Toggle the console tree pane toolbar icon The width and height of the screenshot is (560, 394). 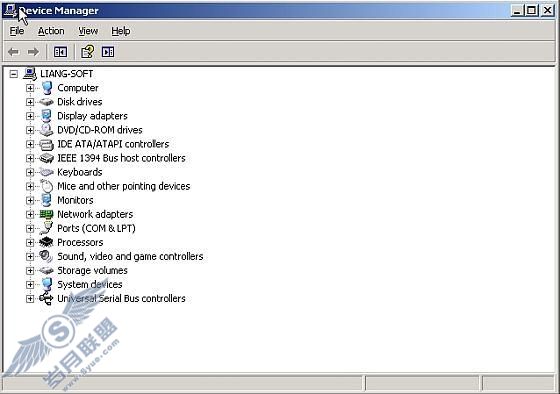pyautogui.click(x=60, y=52)
